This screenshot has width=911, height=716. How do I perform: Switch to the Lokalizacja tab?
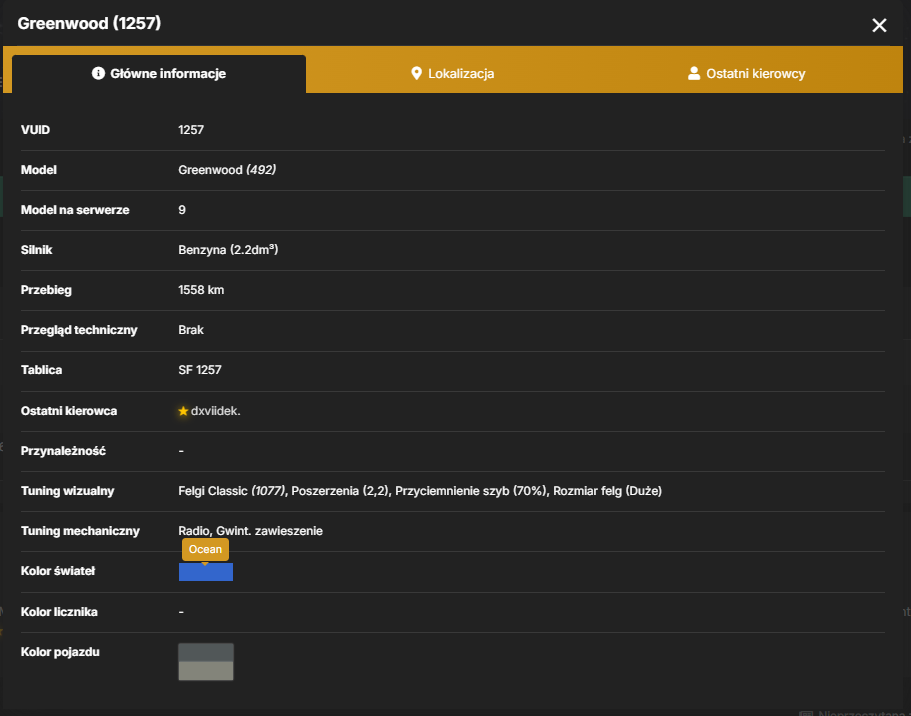pyautogui.click(x=453, y=74)
